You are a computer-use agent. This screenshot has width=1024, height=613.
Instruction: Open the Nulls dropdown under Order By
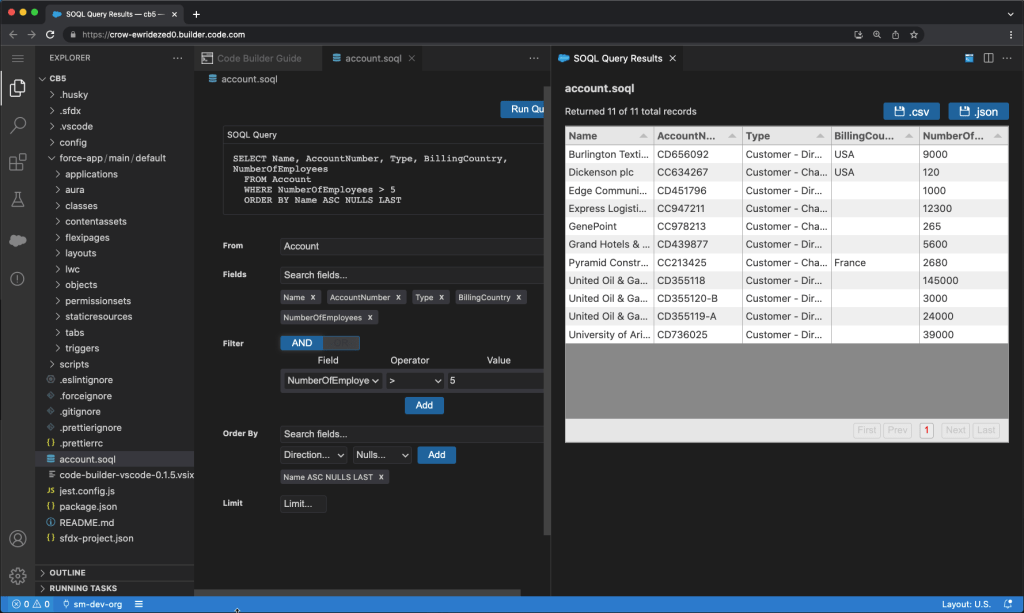point(381,455)
